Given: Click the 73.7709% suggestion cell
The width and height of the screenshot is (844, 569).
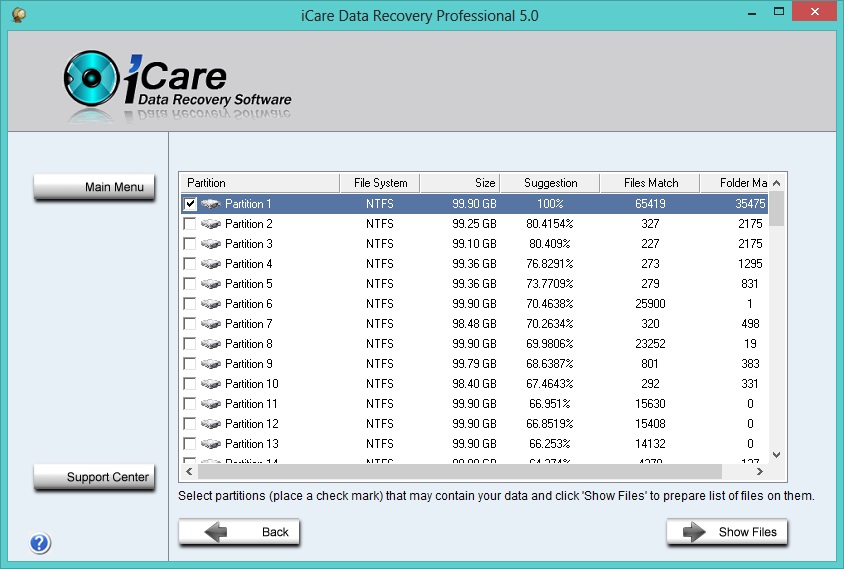Looking at the screenshot, I should click(x=550, y=284).
